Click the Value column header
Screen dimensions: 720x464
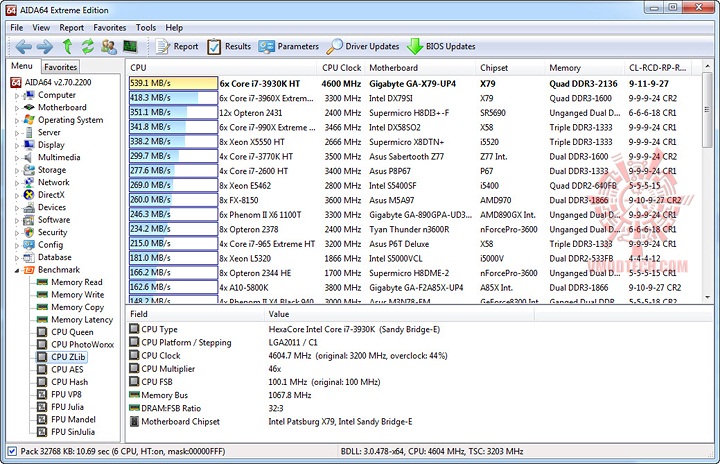coord(399,314)
